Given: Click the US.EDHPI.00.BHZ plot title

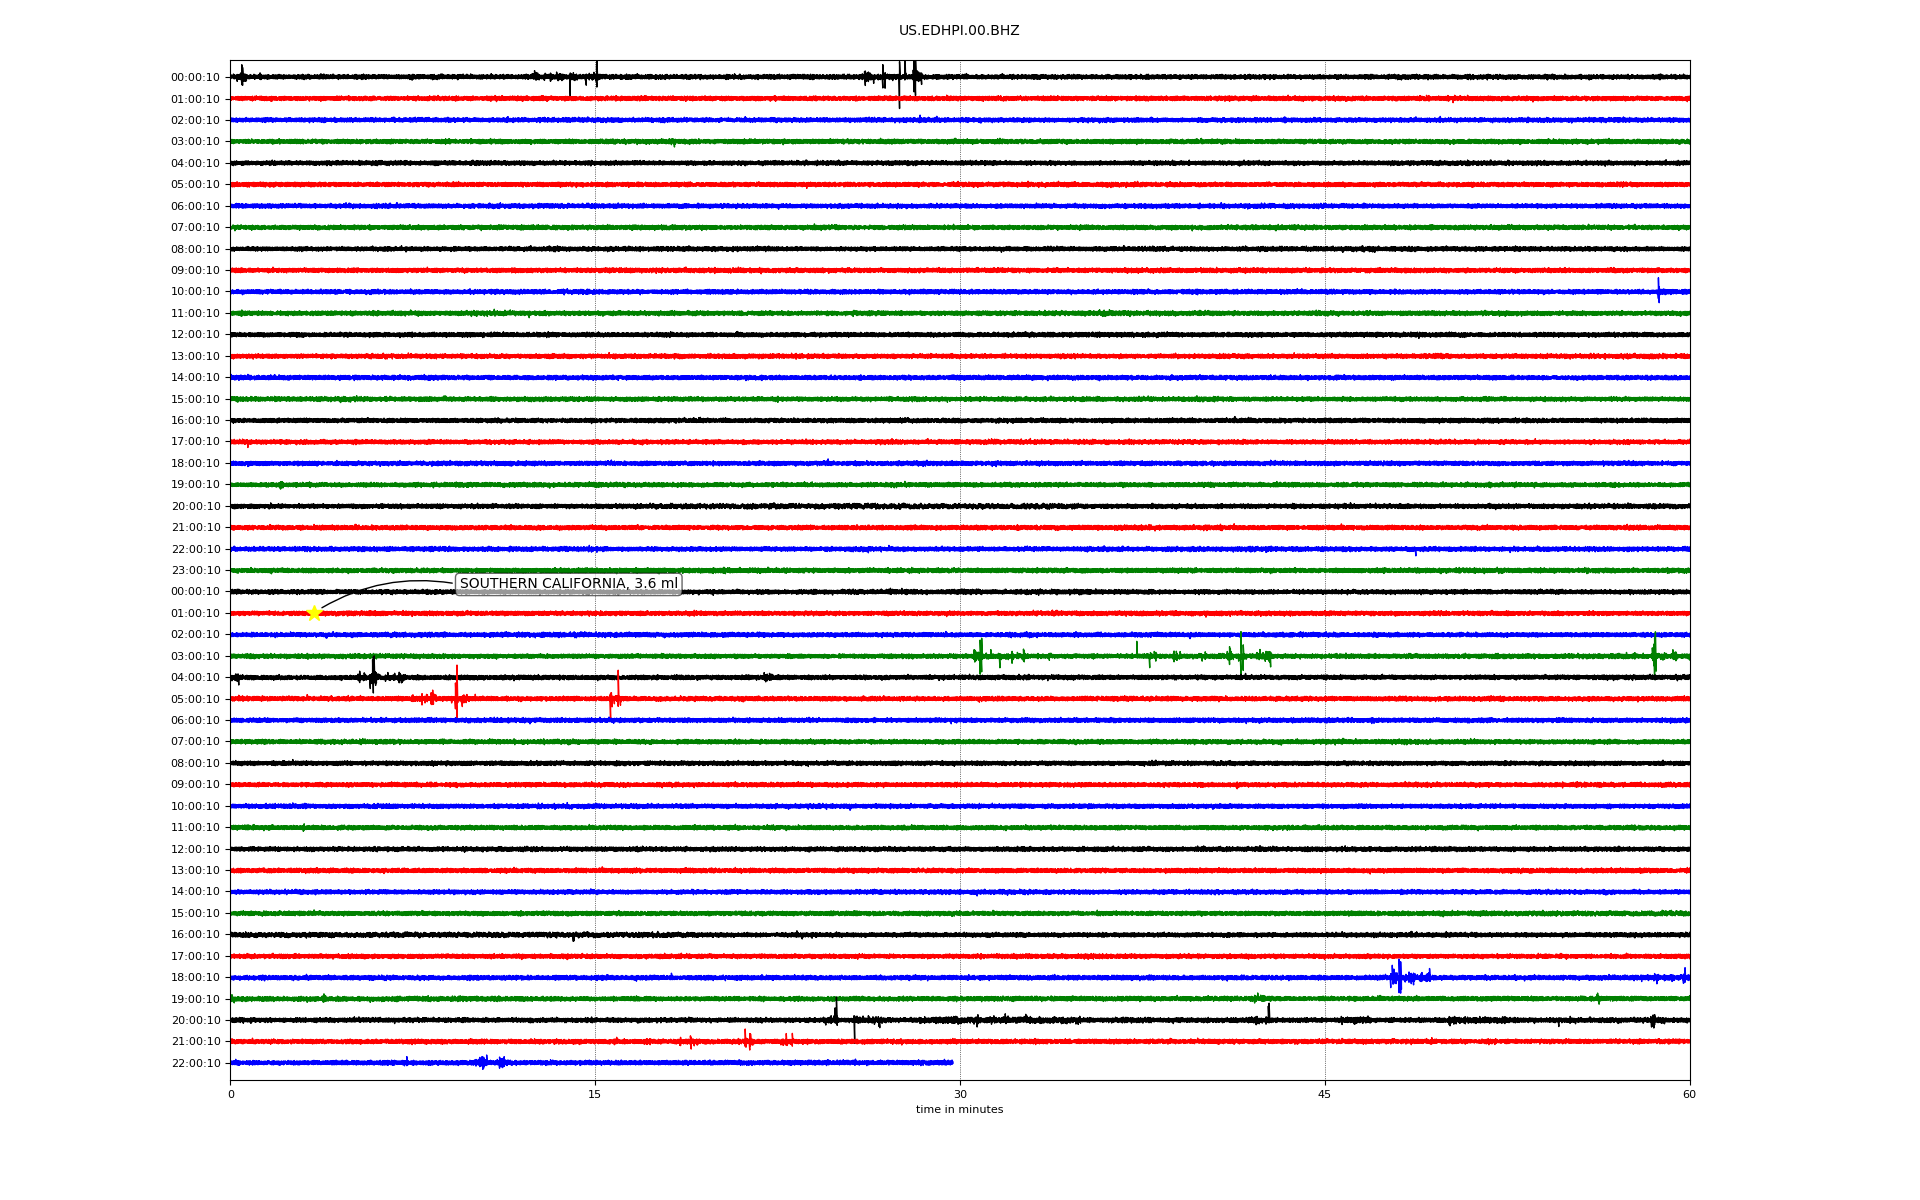Looking at the screenshot, I should 958,31.
